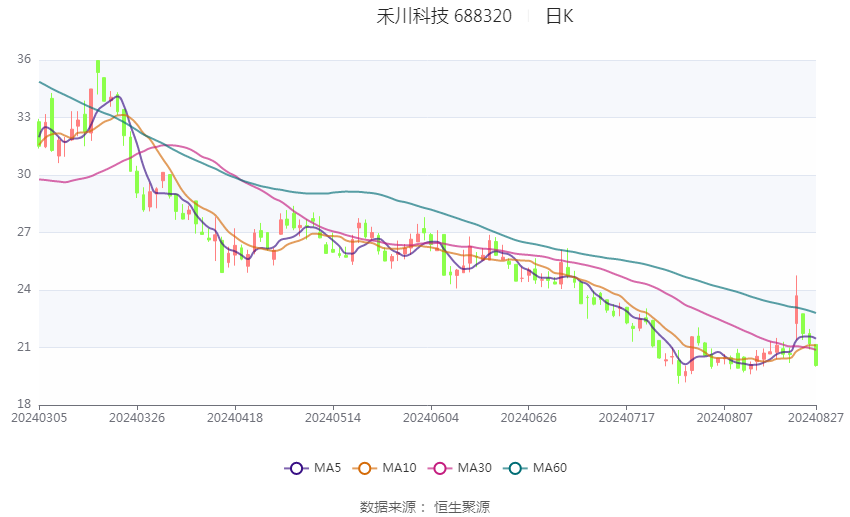Click the 日K label in the title
The image size is (850, 517).
coord(559,16)
